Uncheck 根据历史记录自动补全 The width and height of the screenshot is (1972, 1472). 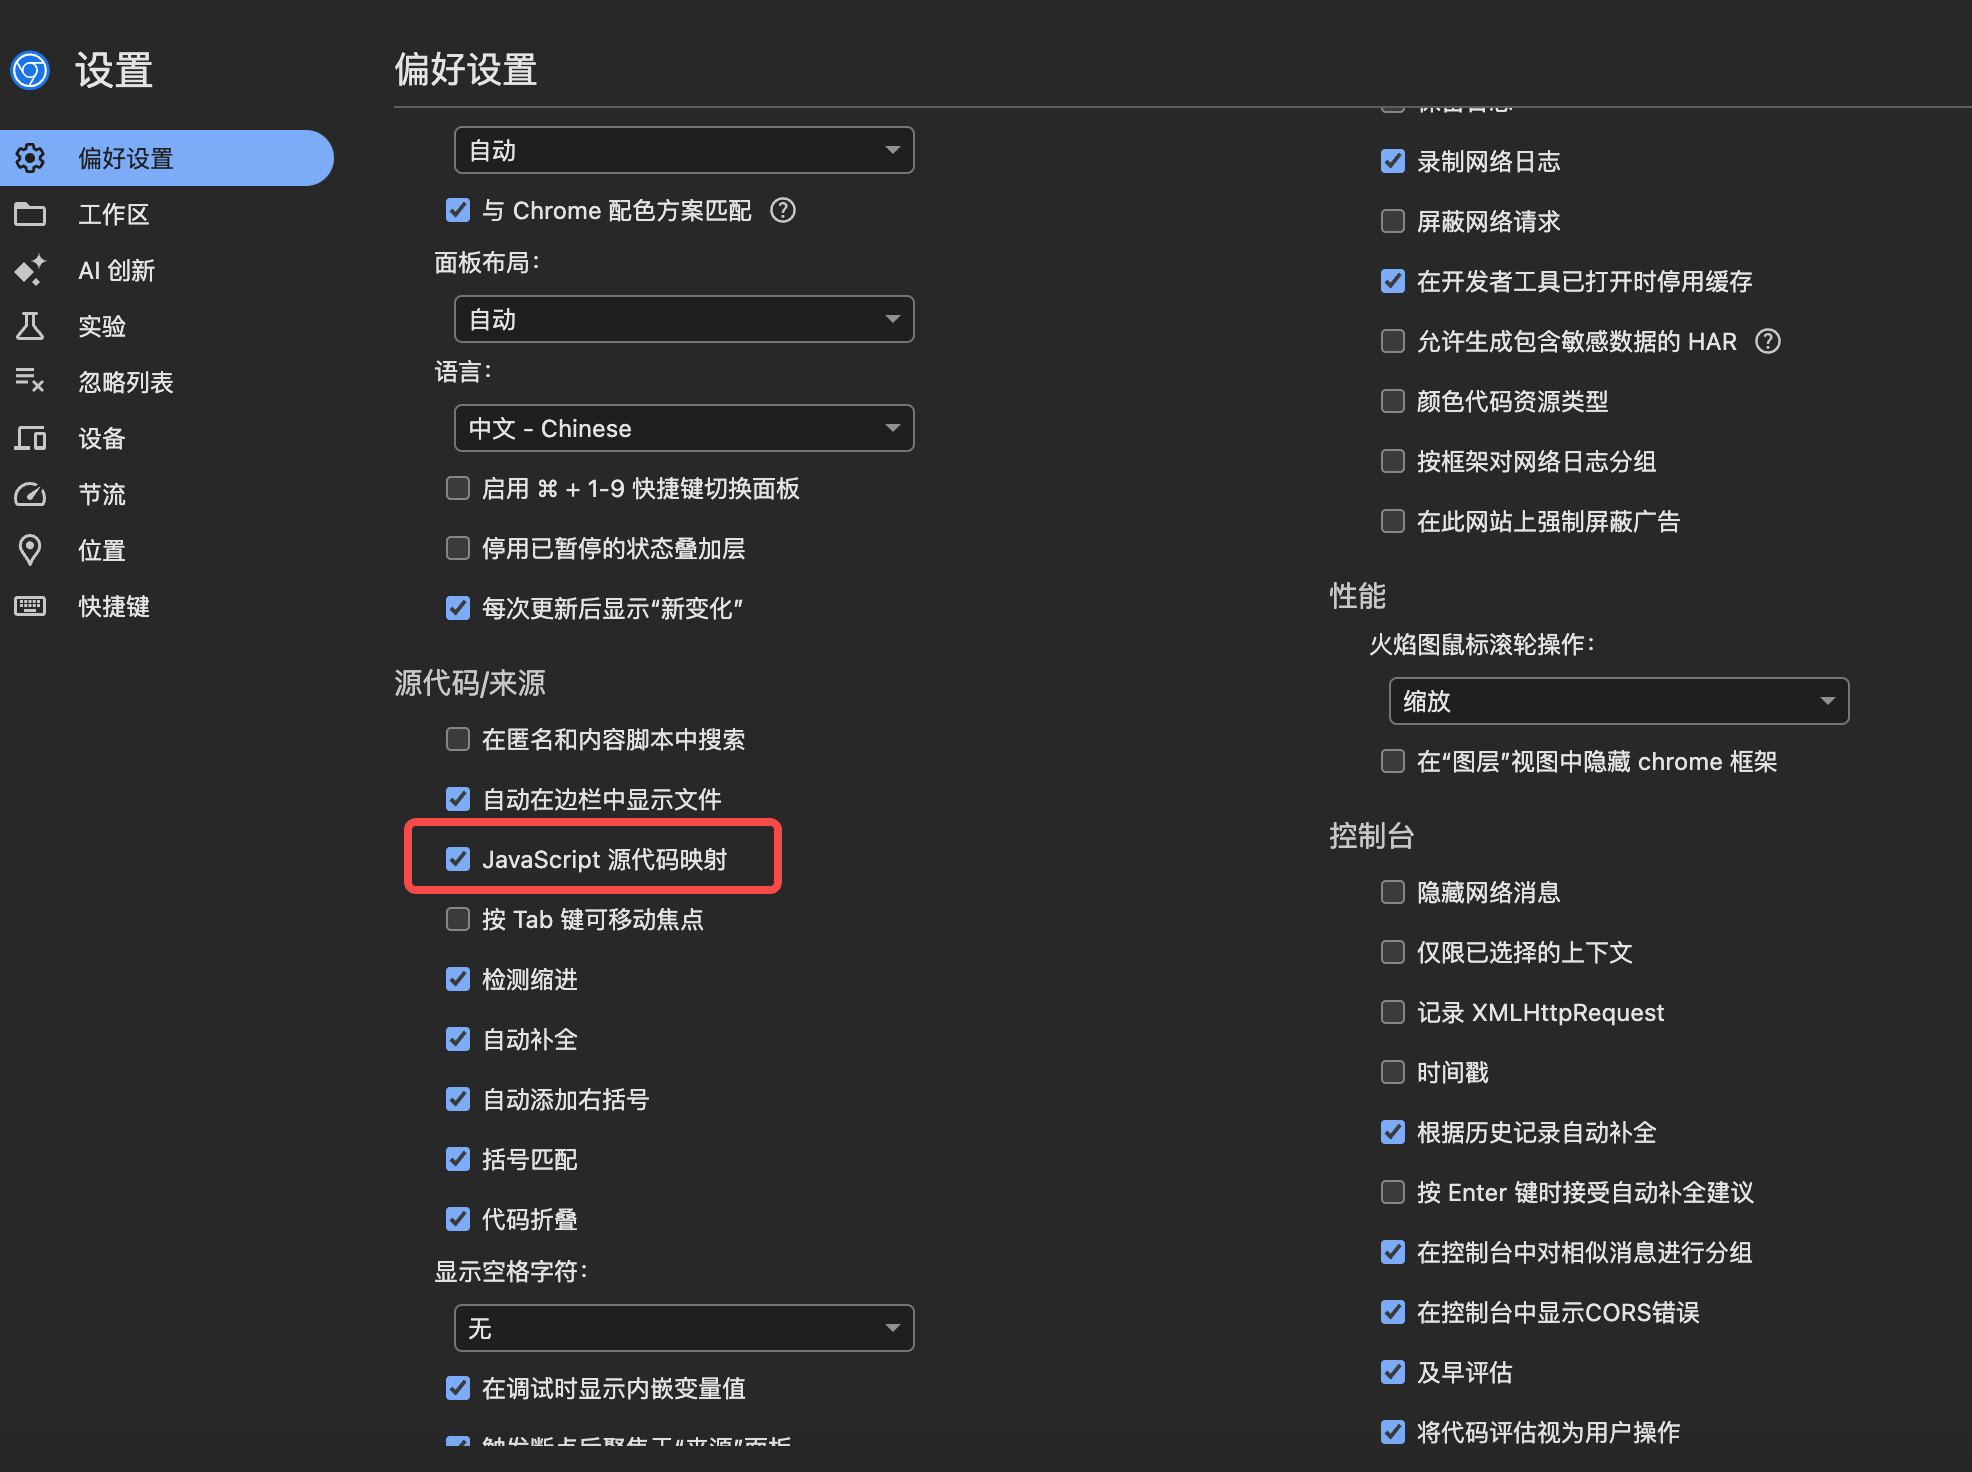coord(1393,1132)
